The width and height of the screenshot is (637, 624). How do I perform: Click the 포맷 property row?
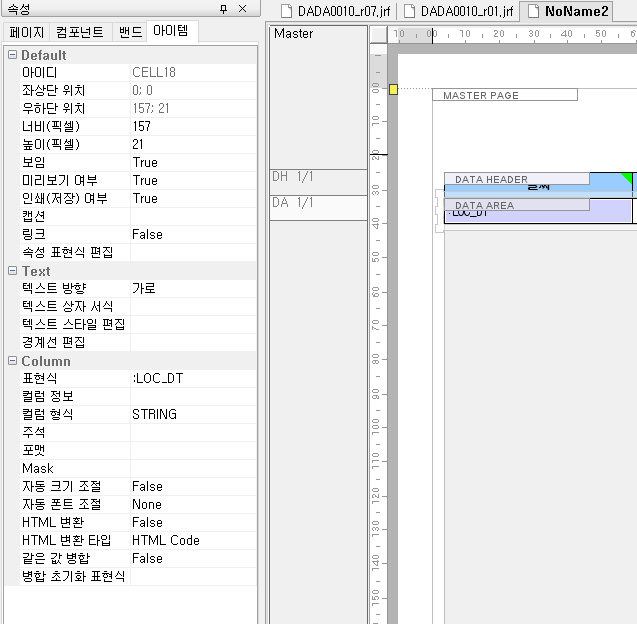(138, 450)
